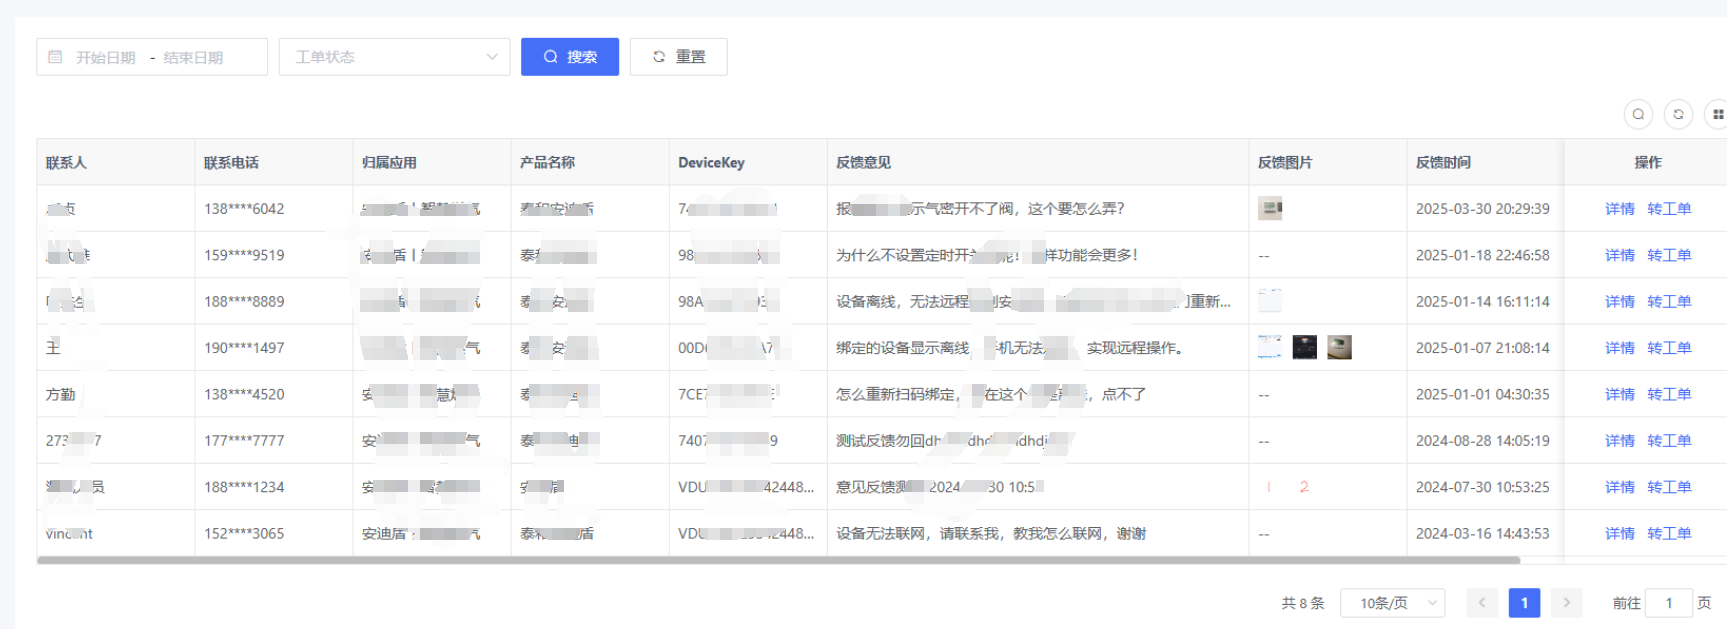Click the 开始日期 start date field
This screenshot has height=629, width=1727.
(106, 58)
